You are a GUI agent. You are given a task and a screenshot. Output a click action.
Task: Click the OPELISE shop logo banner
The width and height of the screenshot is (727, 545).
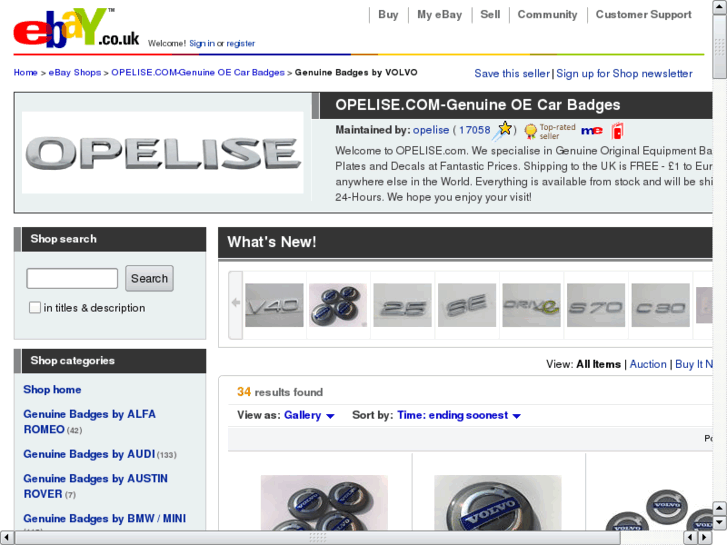tap(163, 153)
